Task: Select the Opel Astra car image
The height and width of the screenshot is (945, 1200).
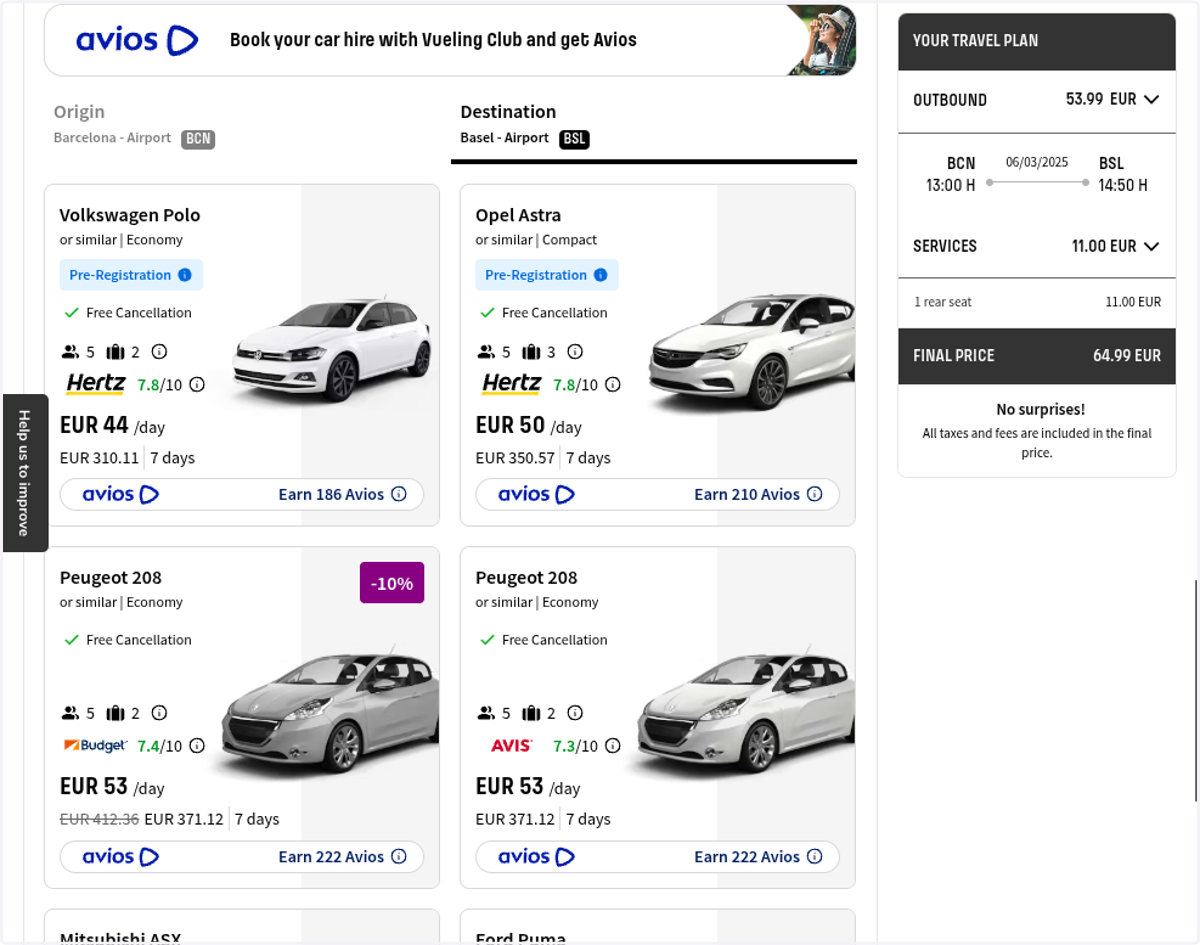Action: tap(751, 352)
